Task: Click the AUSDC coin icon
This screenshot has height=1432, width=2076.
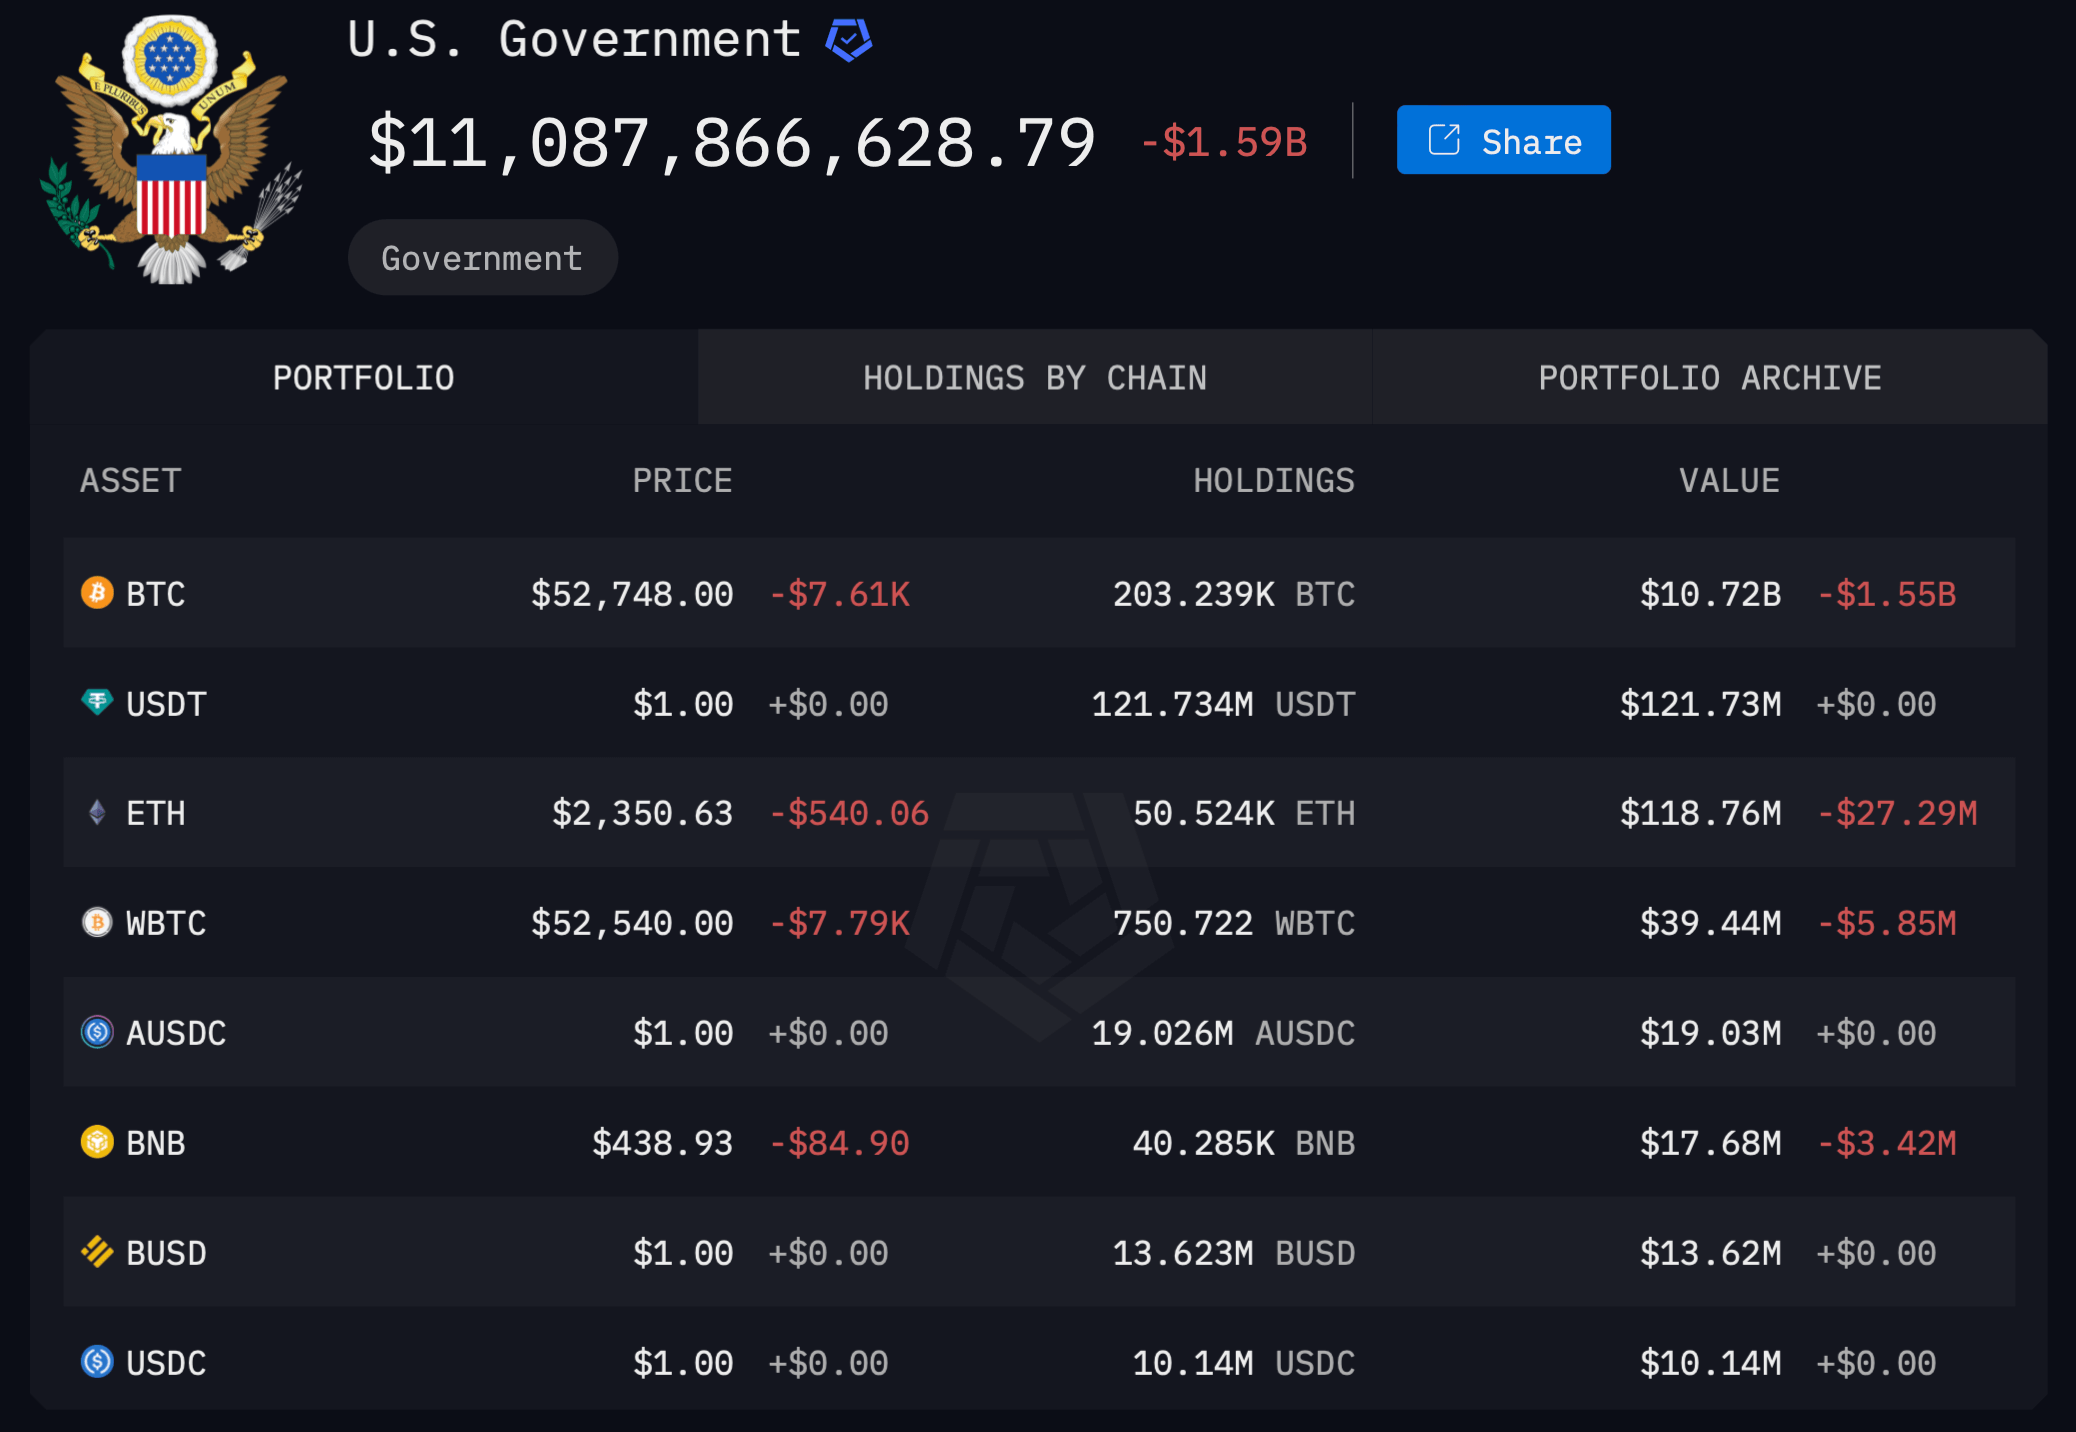Action: (x=97, y=1032)
